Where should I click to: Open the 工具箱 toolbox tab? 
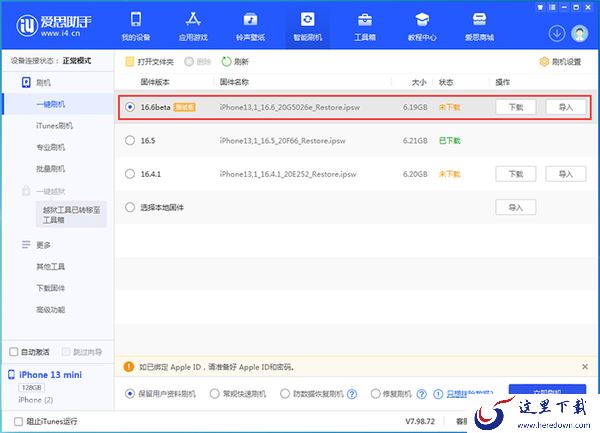click(365, 26)
